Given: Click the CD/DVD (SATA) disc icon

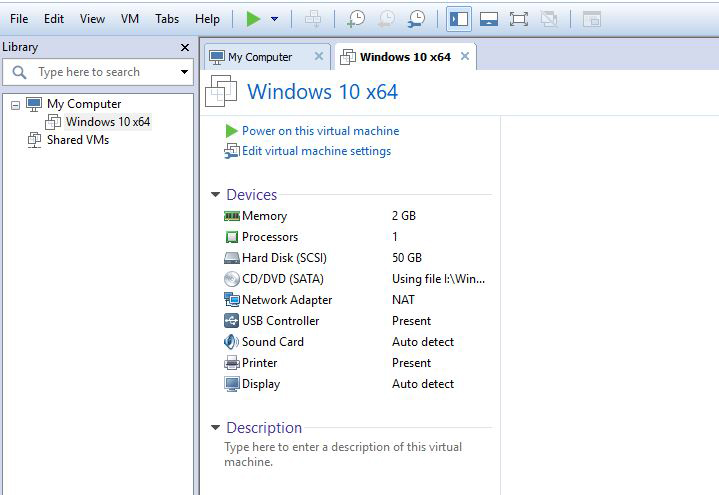Looking at the screenshot, I should click(232, 279).
